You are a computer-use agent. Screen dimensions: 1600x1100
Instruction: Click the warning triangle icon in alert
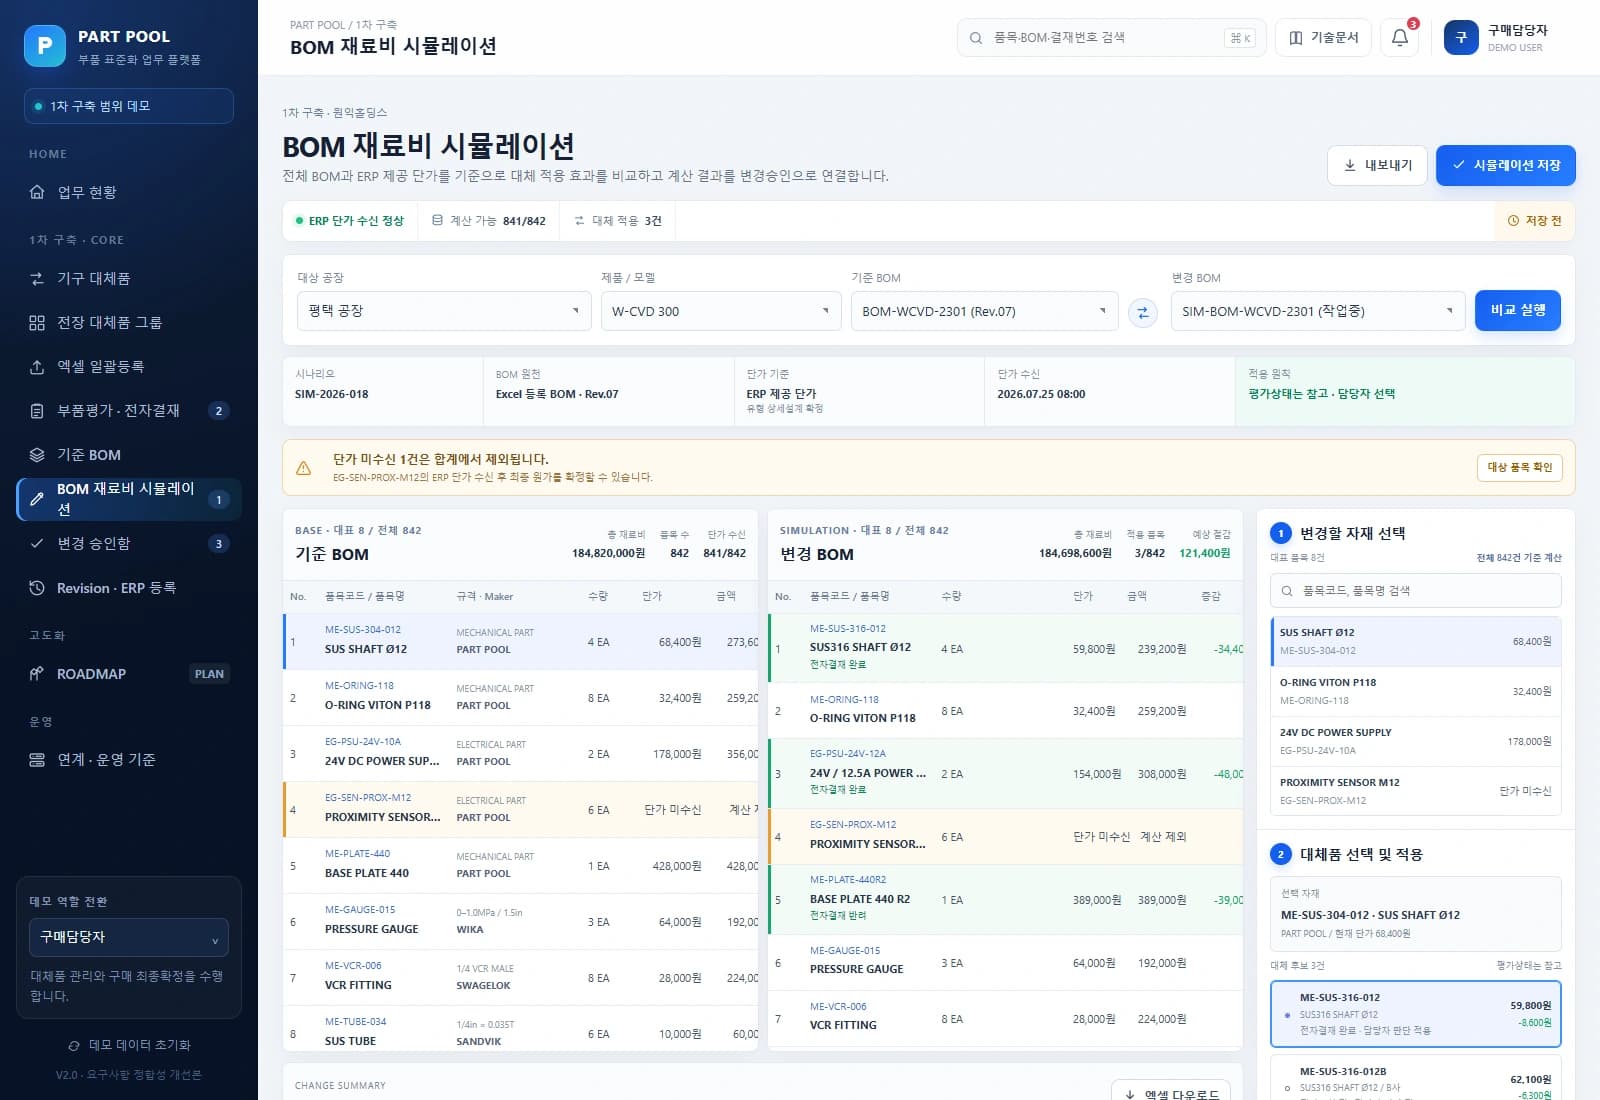pyautogui.click(x=303, y=468)
